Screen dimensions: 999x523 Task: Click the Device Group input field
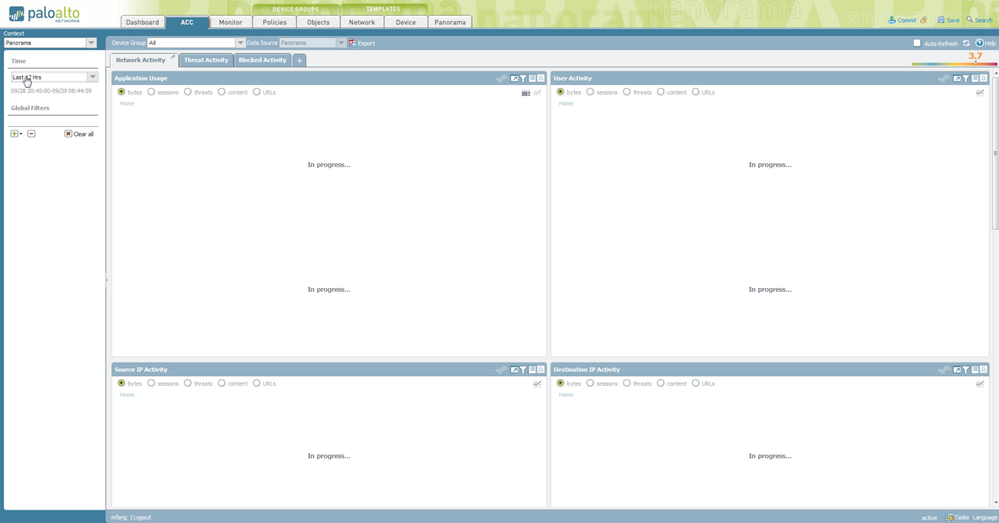[x=191, y=43]
